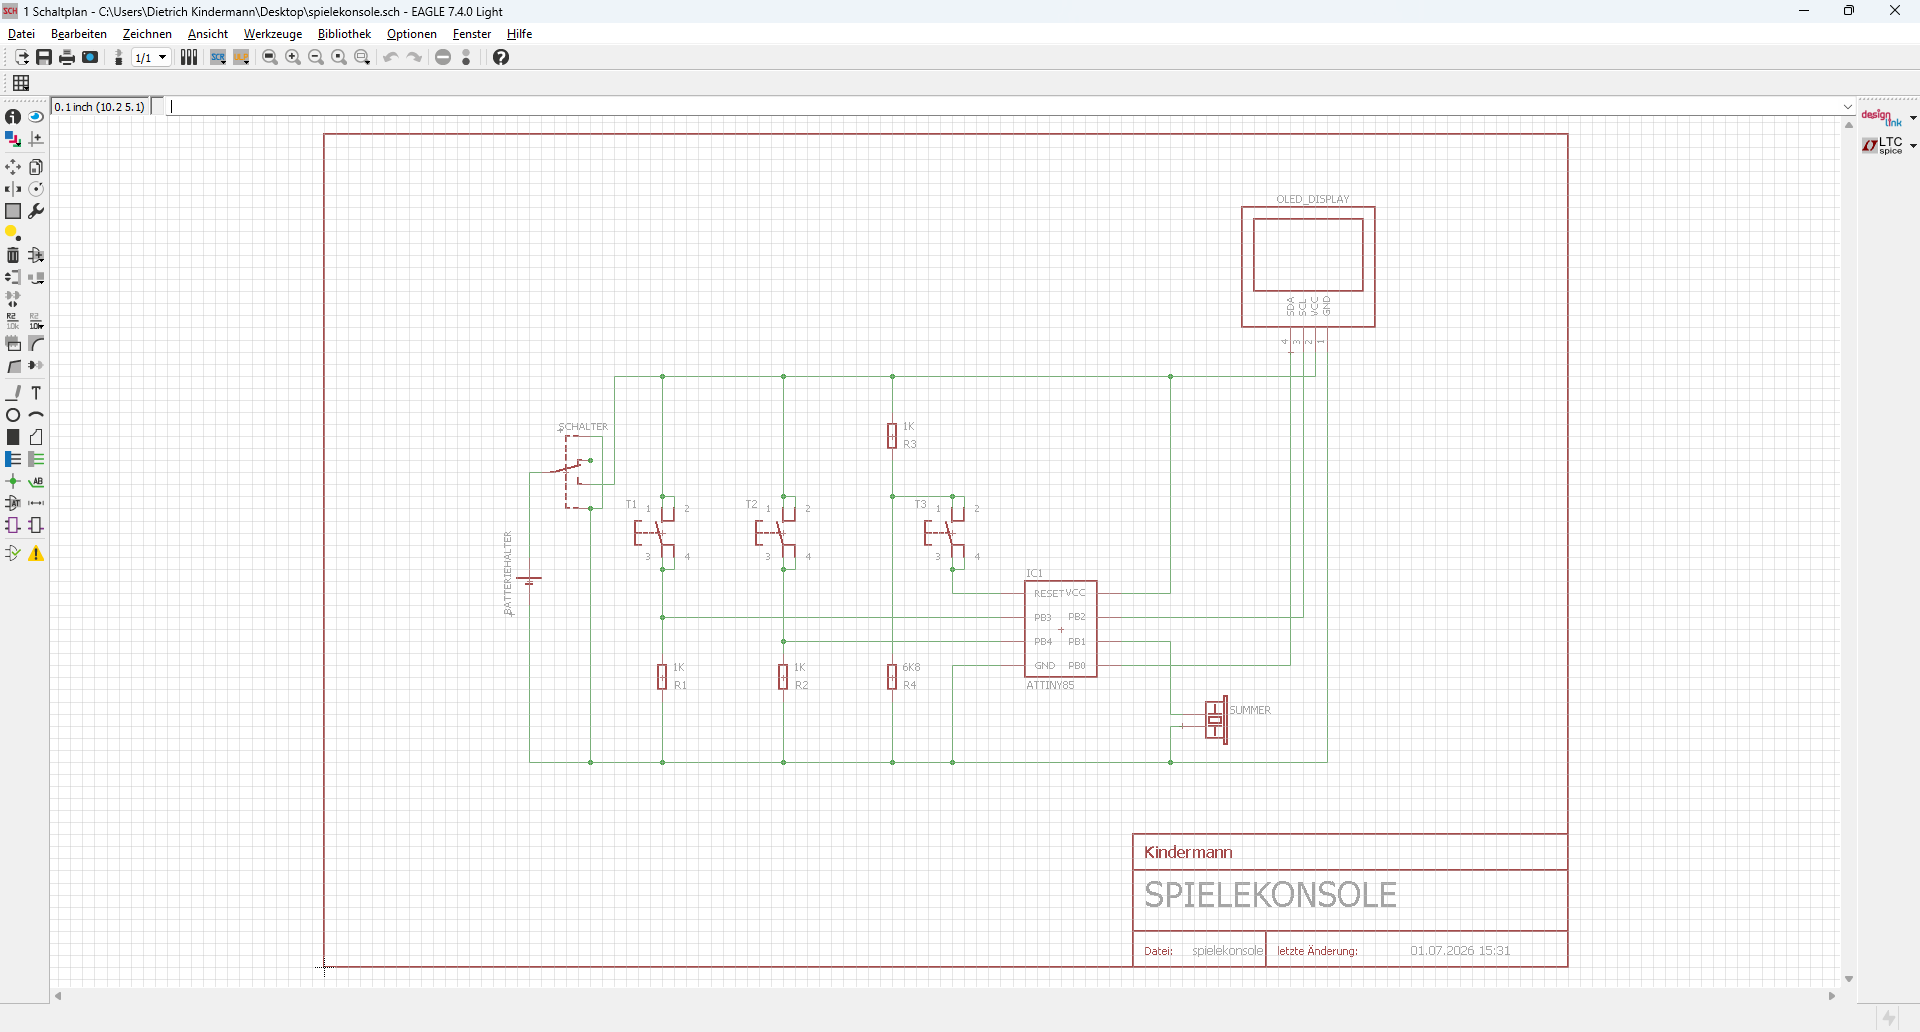Screen dimensions: 1920x1032
Task: Select the Label tool
Action: [x=36, y=481]
